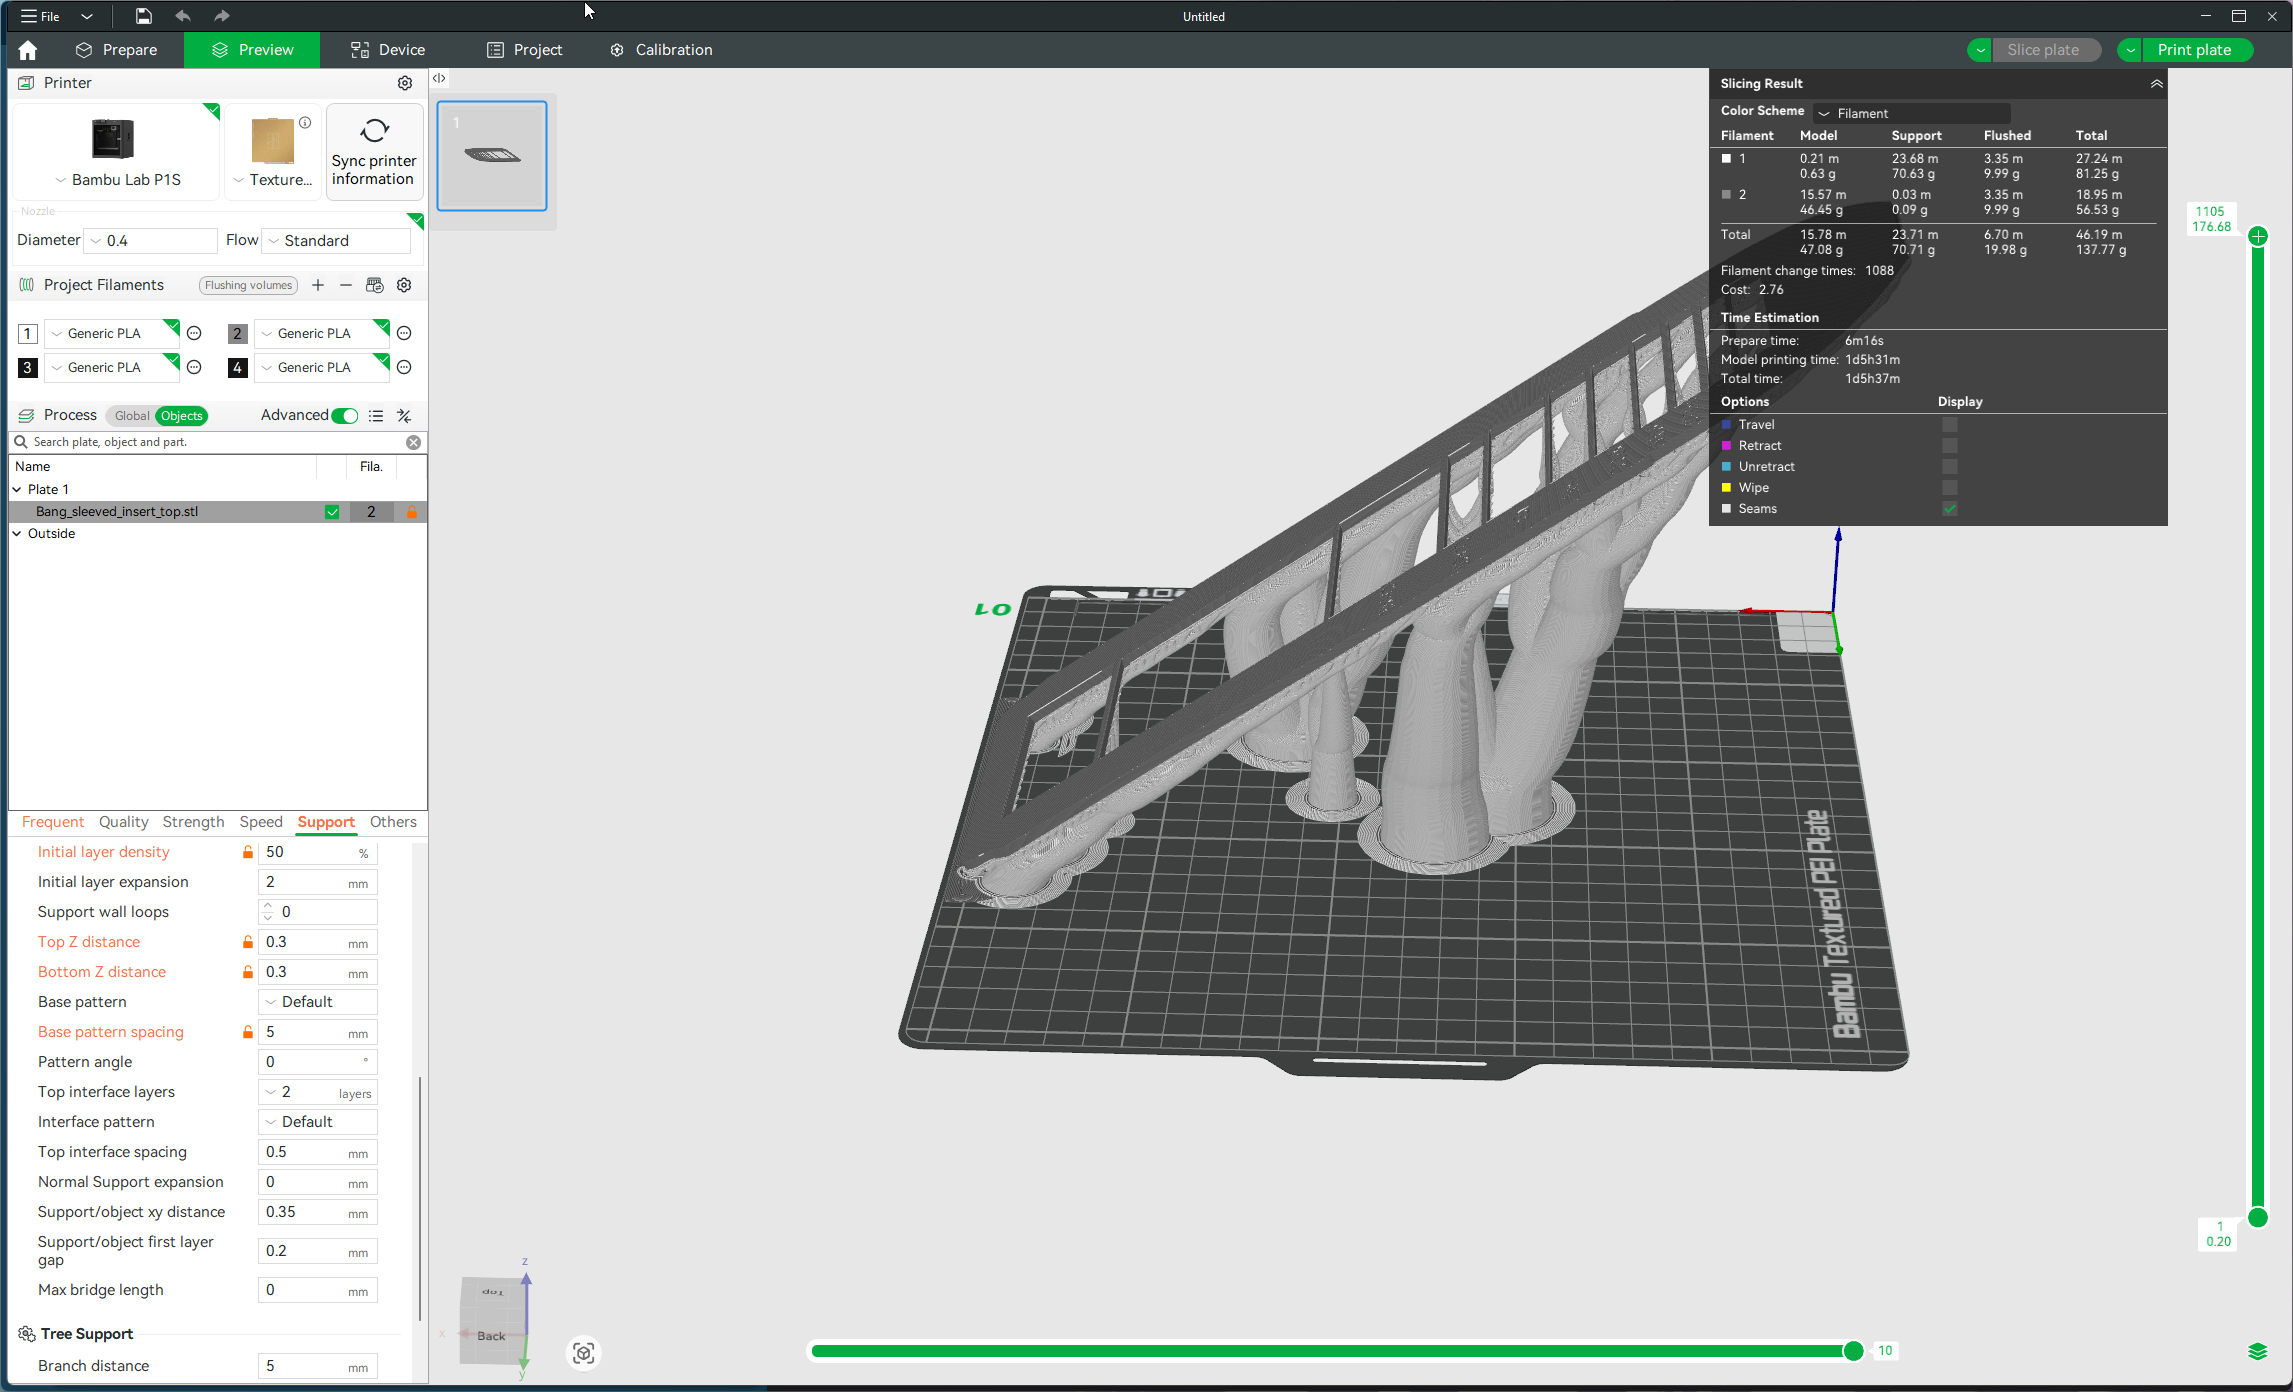Screen dimensions: 2293x1392
Task: Click the home icon
Action: pos(28,50)
